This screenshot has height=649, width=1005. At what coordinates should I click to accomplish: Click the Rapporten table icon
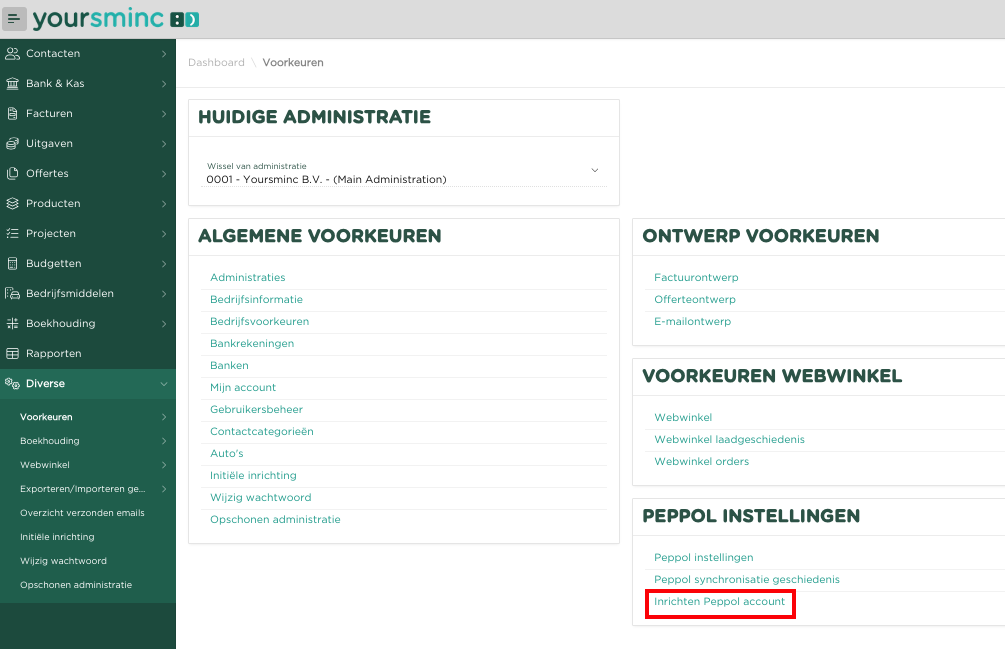coord(13,353)
